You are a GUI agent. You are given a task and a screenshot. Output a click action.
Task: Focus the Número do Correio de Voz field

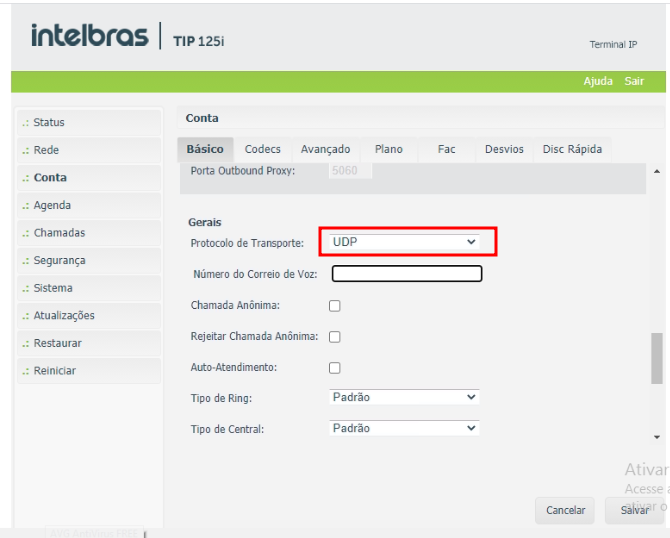click(407, 273)
